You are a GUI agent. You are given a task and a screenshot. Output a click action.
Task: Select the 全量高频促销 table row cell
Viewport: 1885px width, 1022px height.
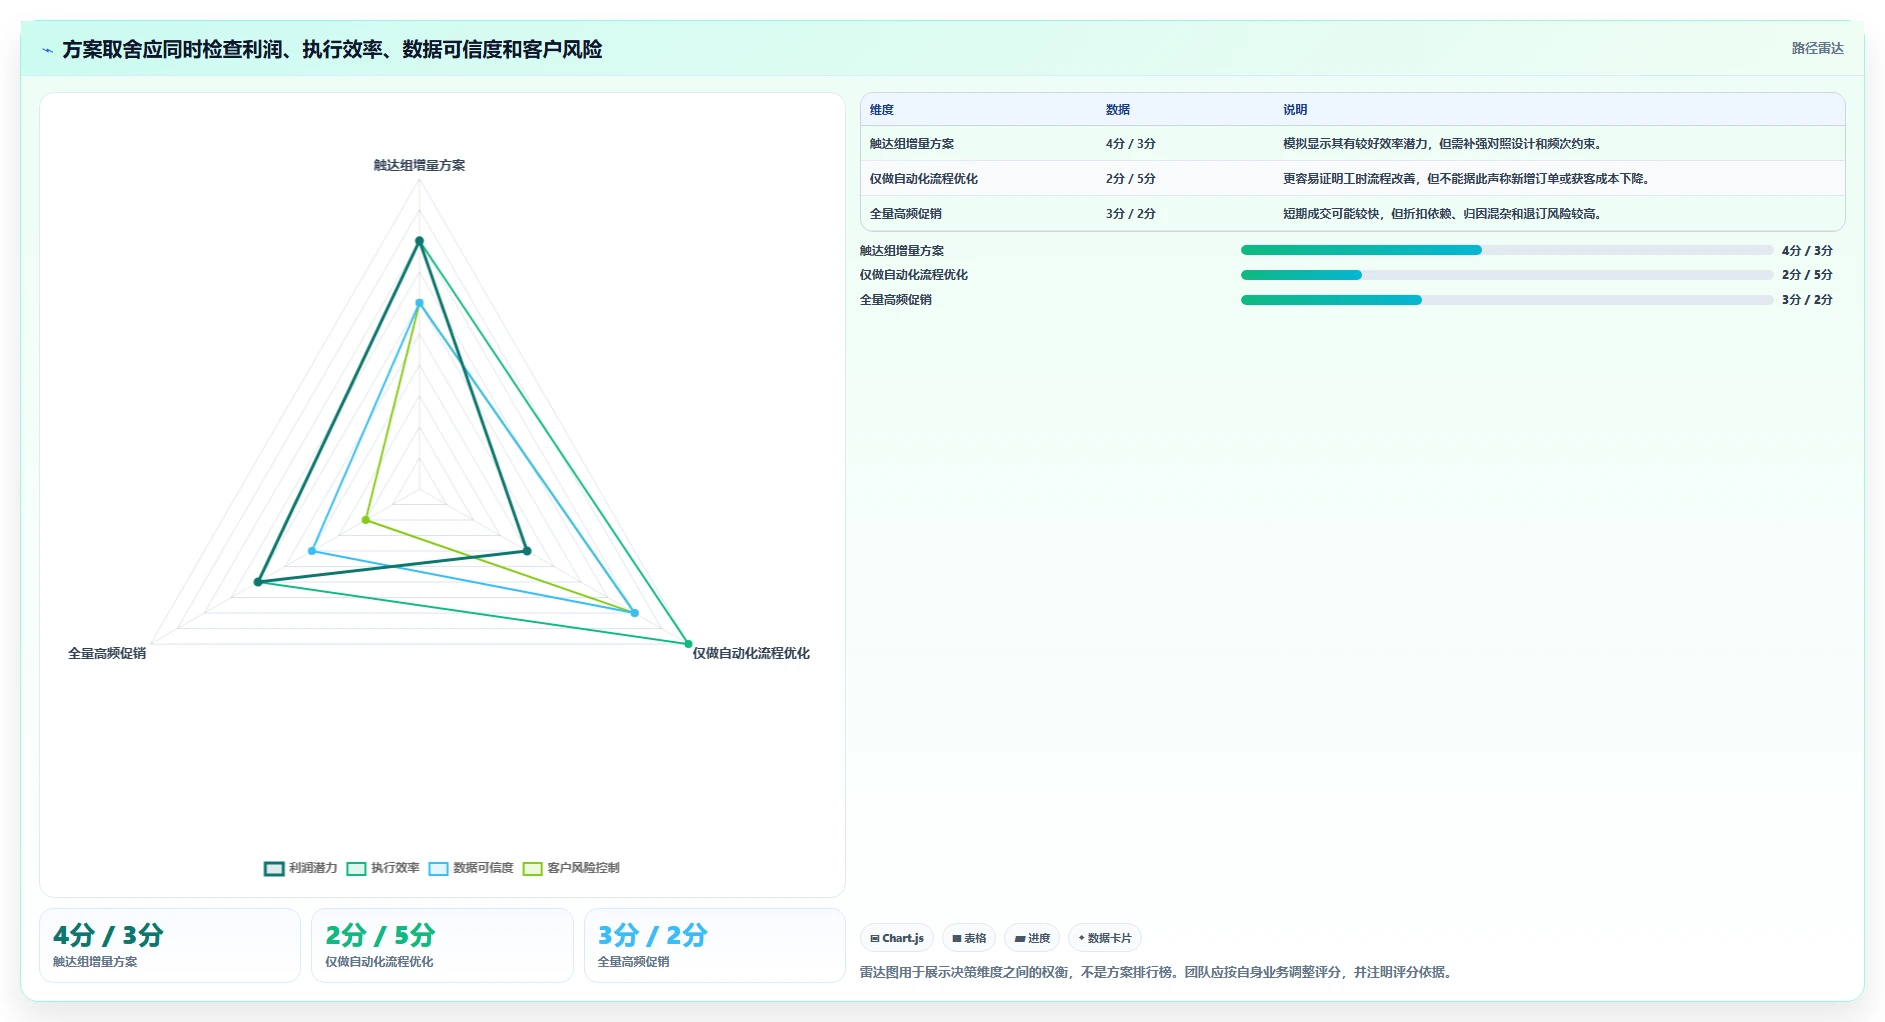point(906,214)
